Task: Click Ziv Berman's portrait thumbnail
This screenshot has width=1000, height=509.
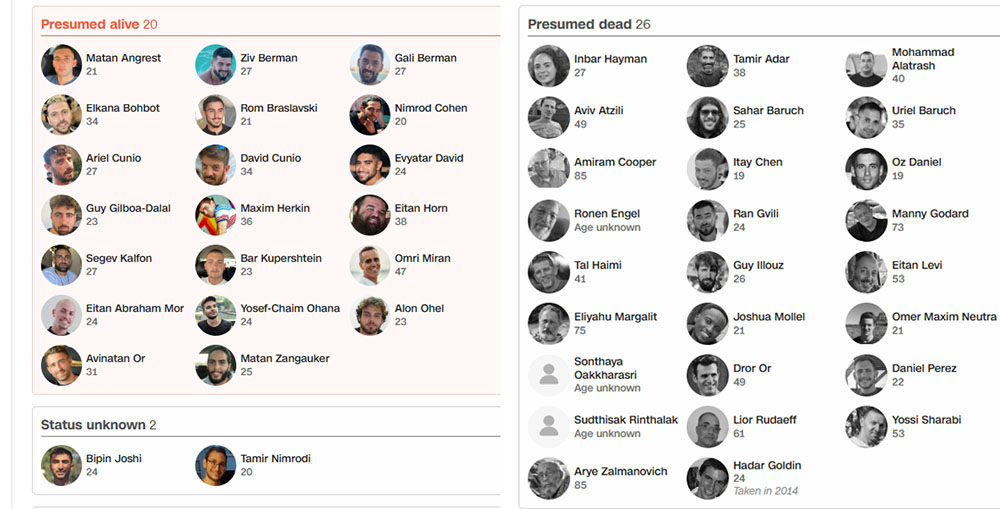Action: [x=215, y=65]
